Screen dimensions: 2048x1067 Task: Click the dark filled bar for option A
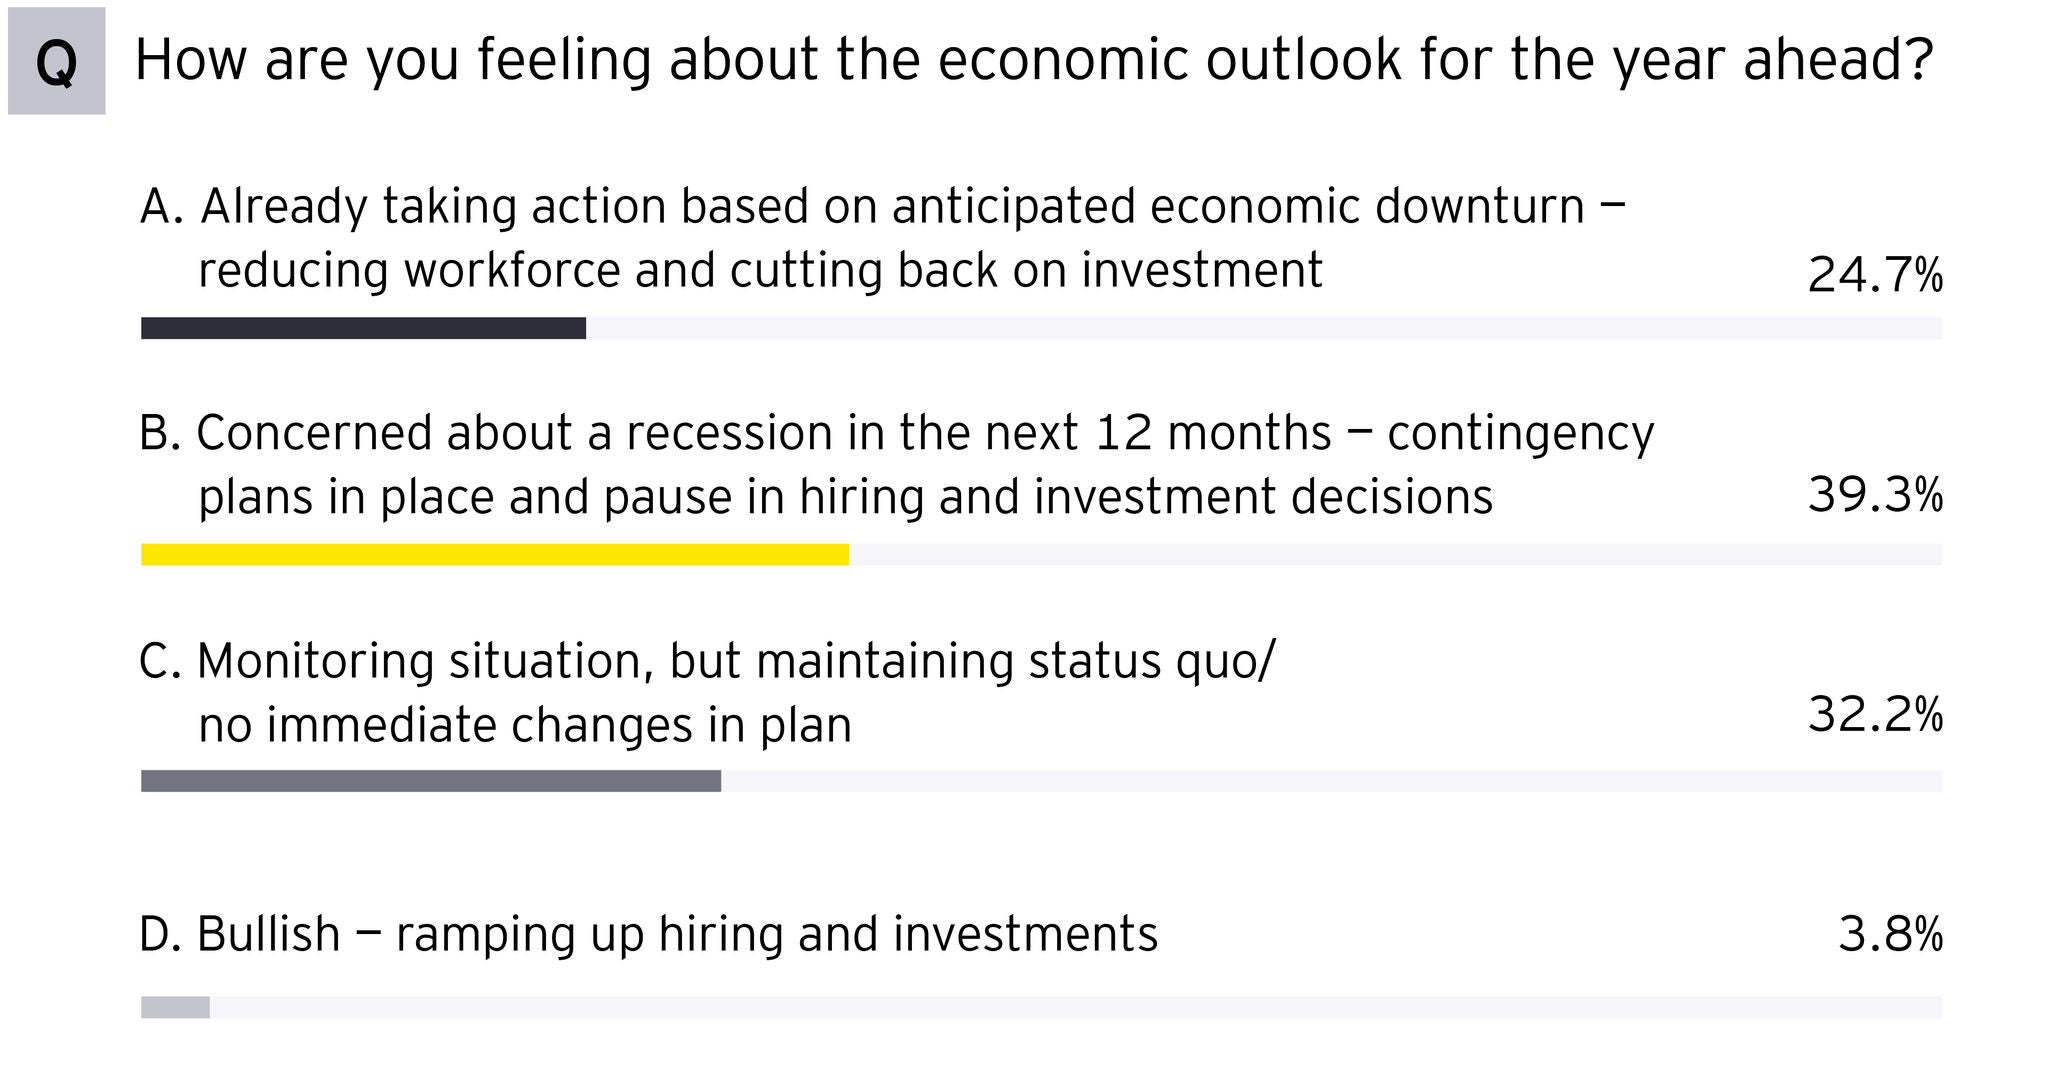(363, 328)
